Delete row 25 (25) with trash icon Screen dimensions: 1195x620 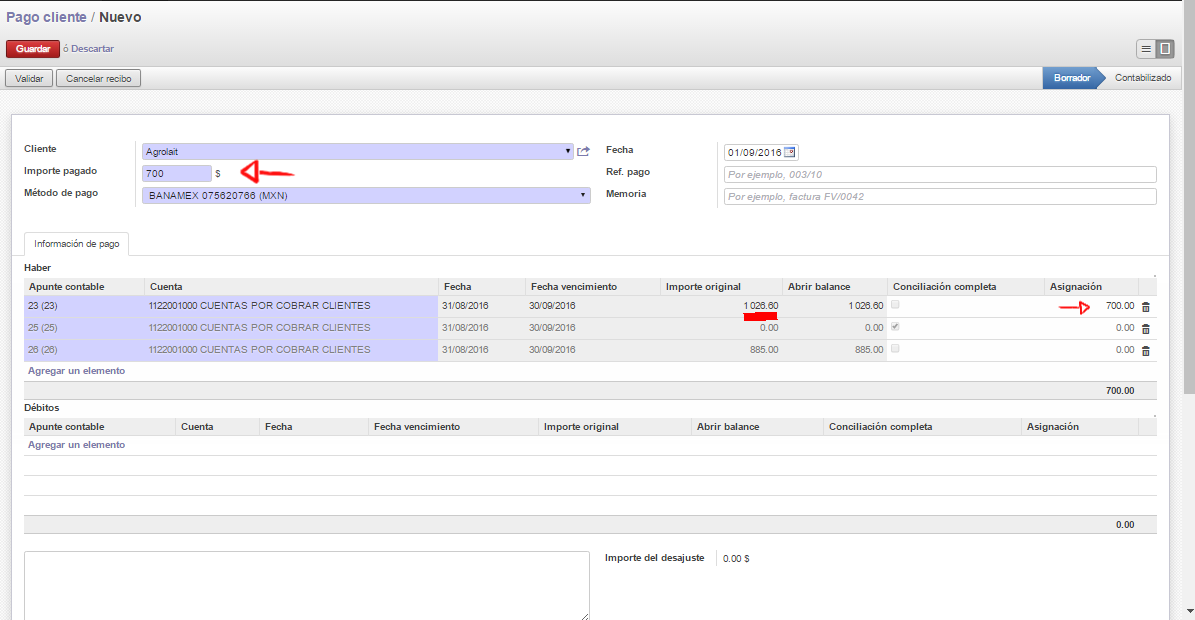pos(1145,329)
